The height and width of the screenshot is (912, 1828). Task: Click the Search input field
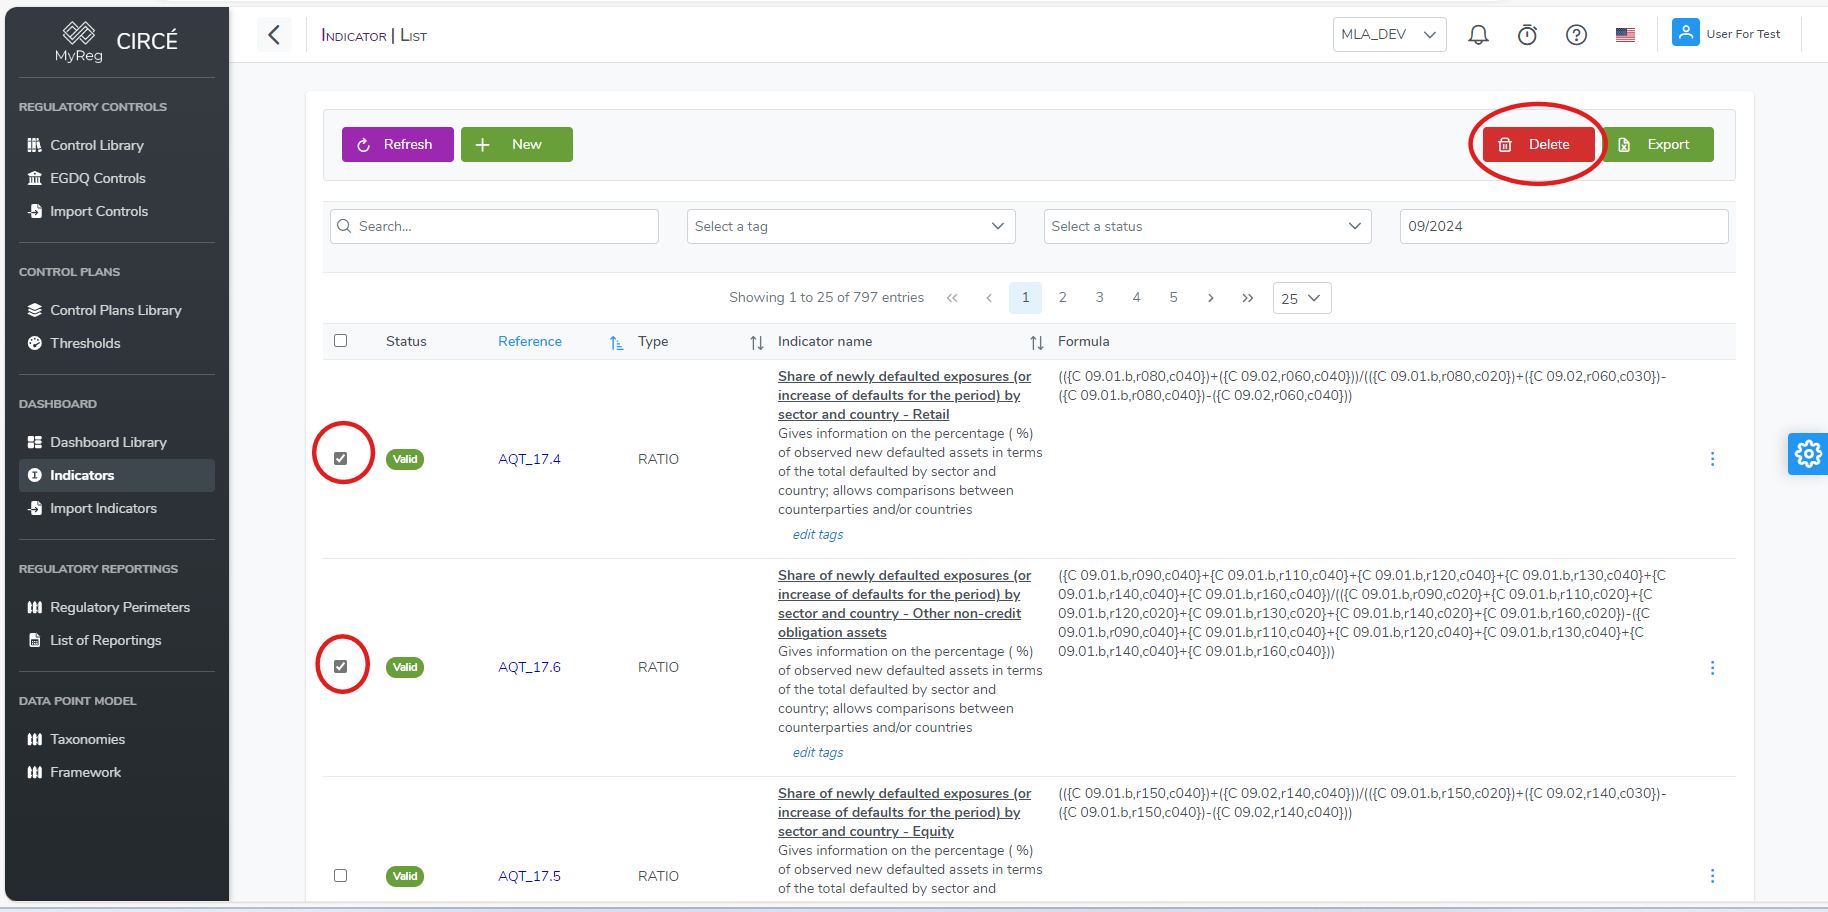(494, 227)
